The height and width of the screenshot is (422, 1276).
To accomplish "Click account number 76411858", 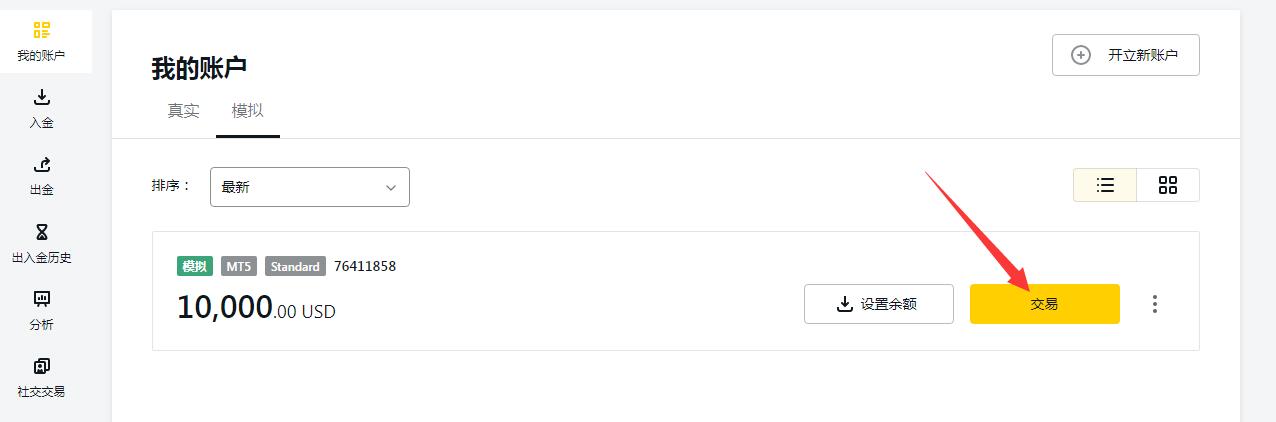I will [x=365, y=266].
